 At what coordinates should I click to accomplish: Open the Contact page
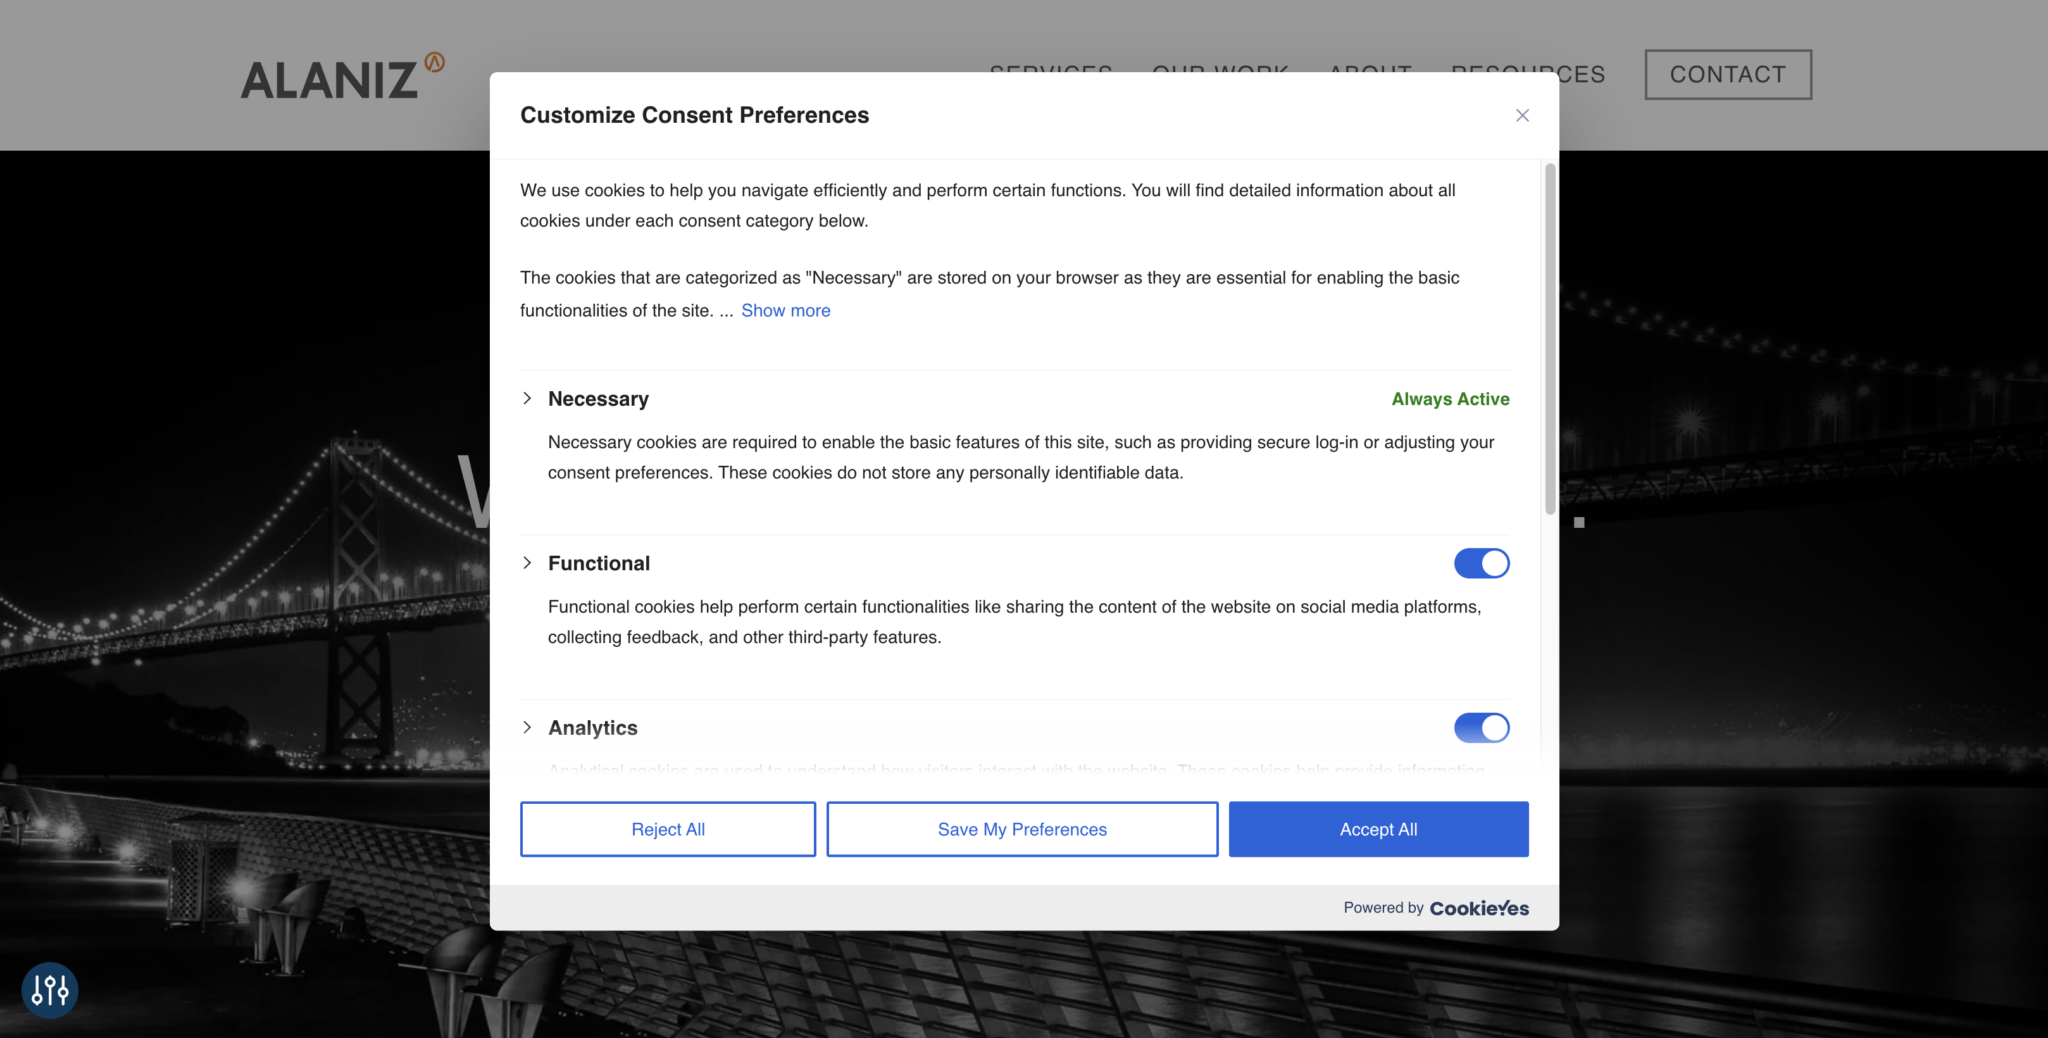pos(1727,75)
